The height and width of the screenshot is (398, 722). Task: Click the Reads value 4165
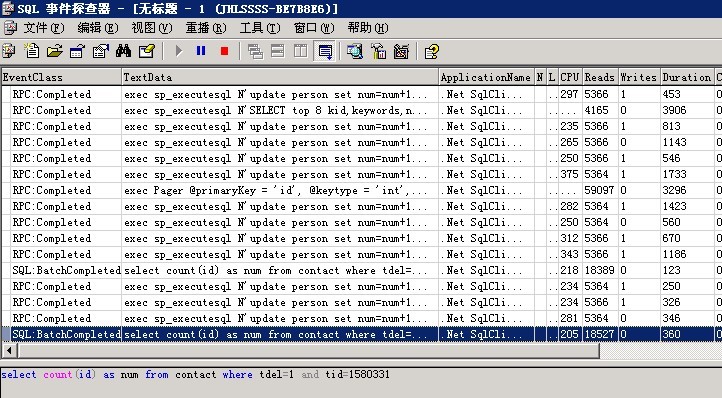(x=596, y=110)
